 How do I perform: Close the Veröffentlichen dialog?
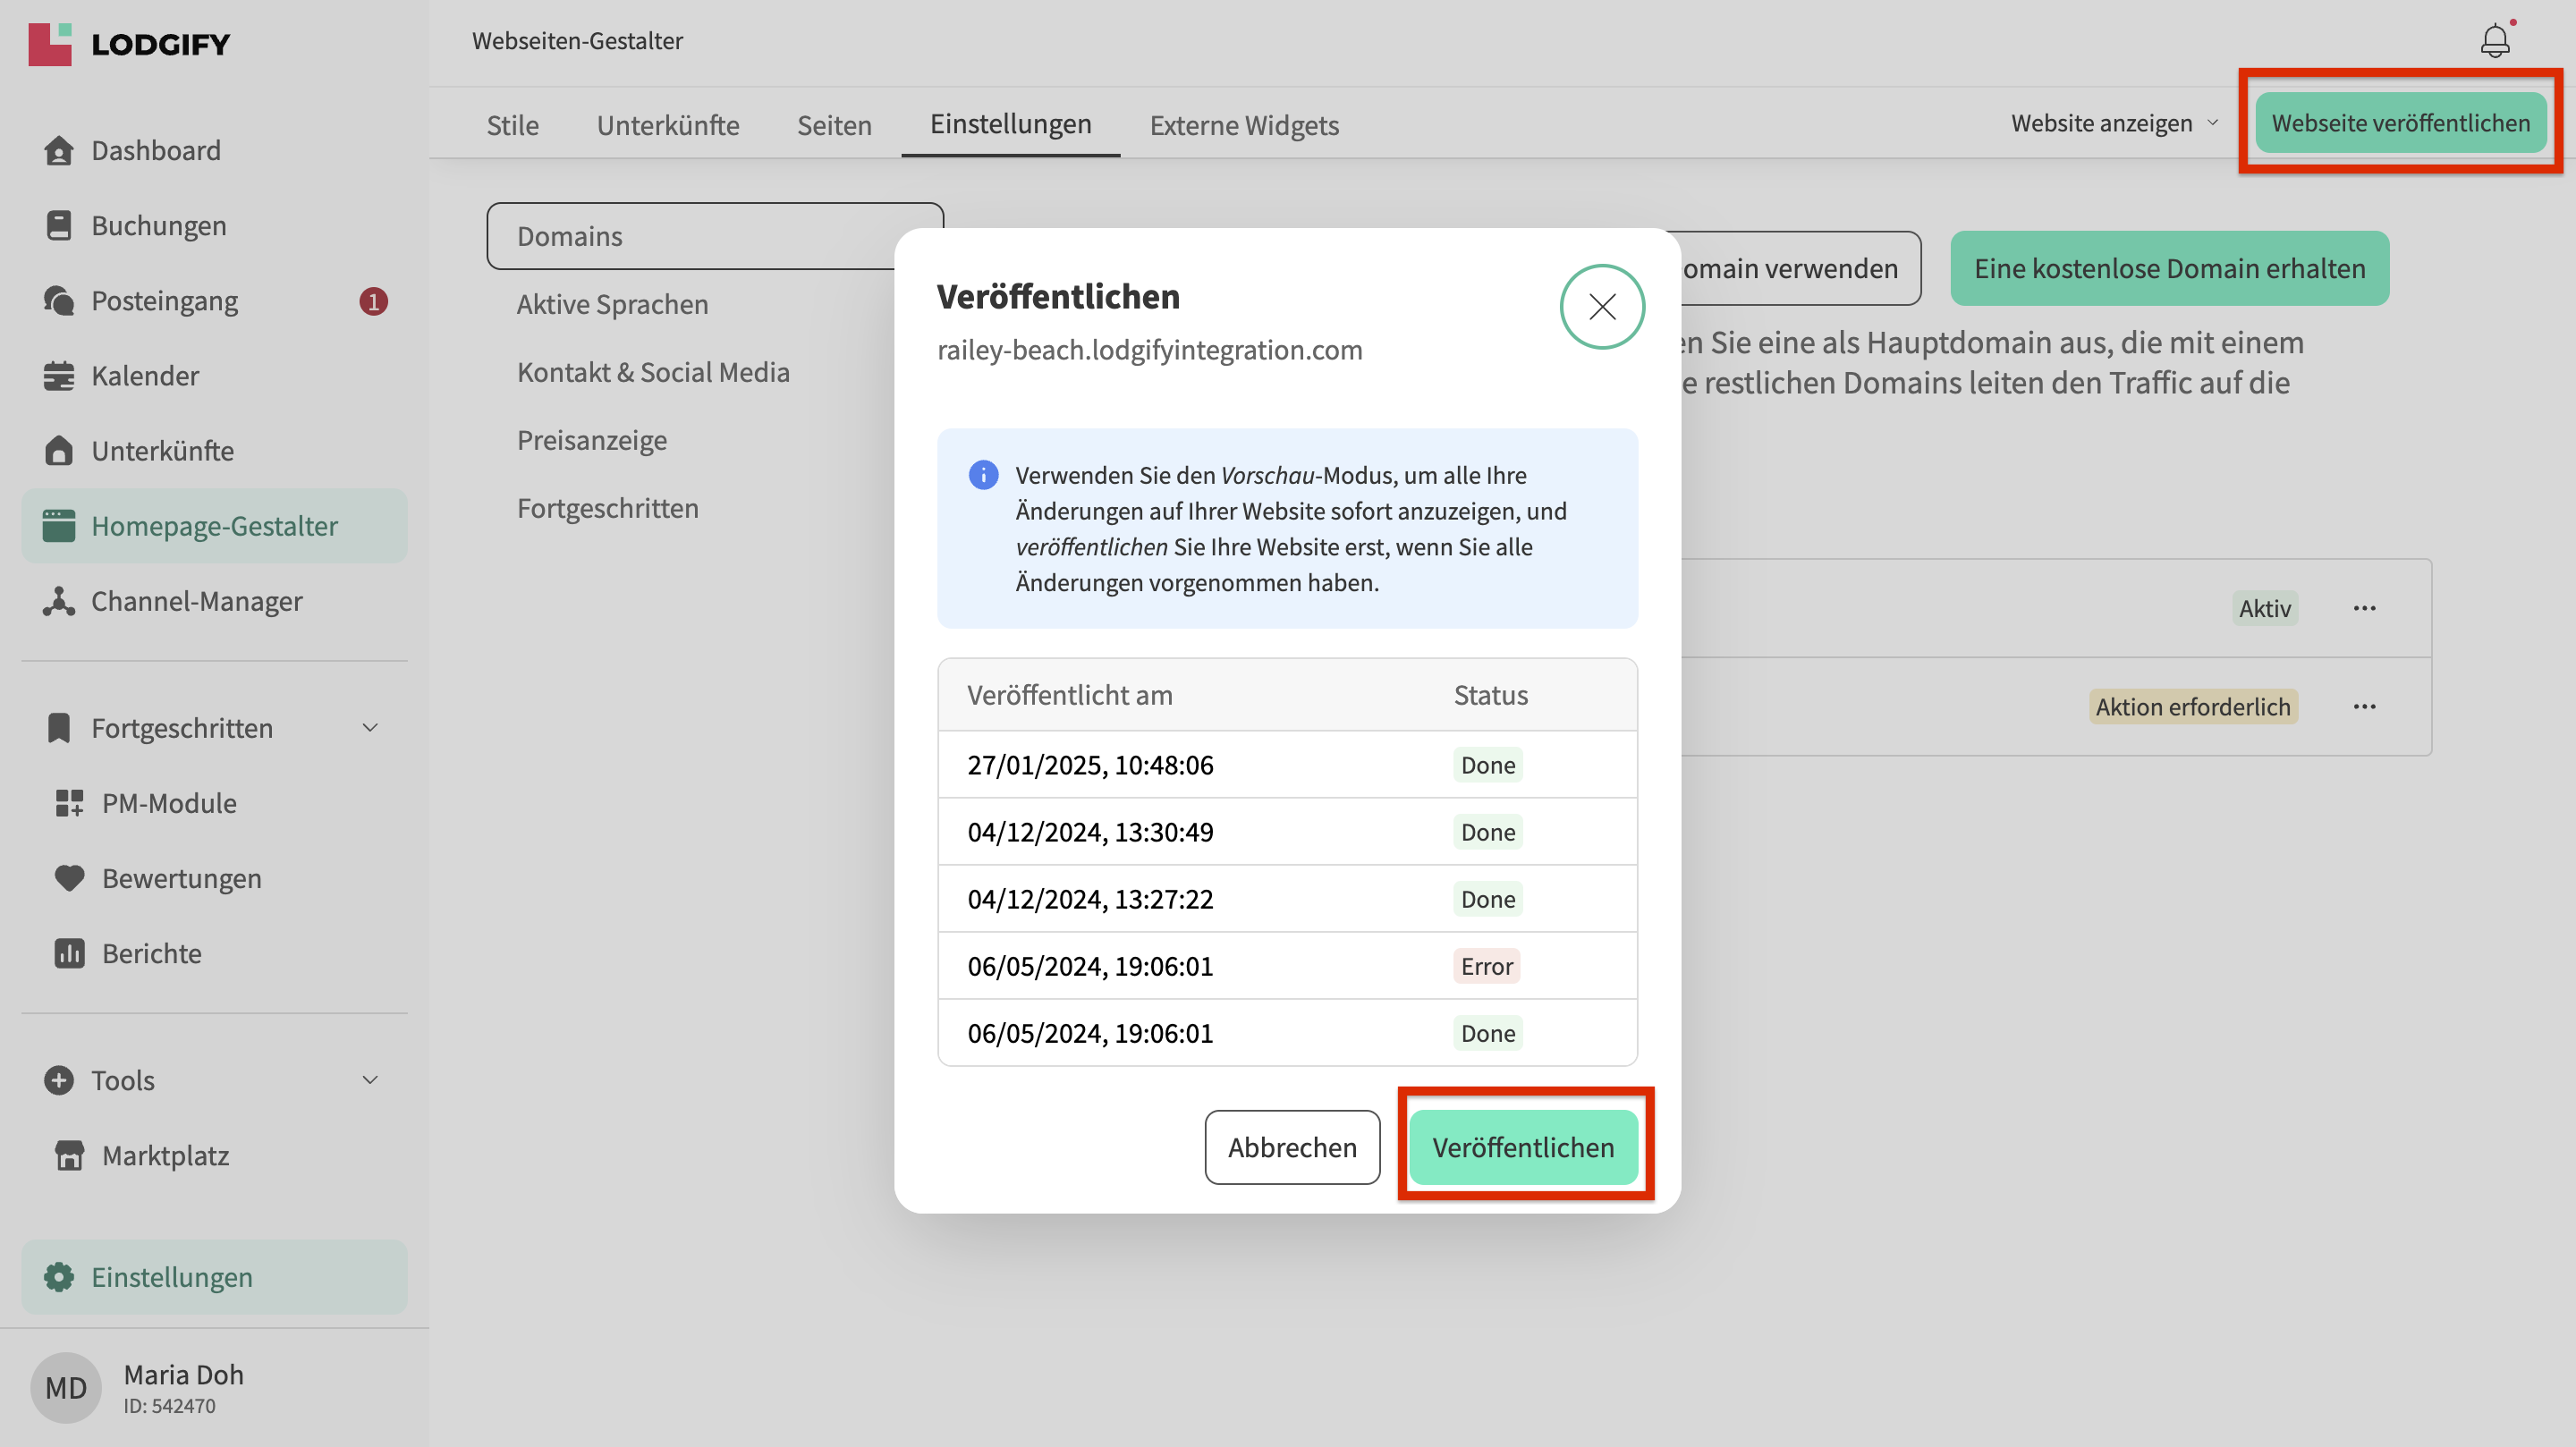pos(1602,306)
